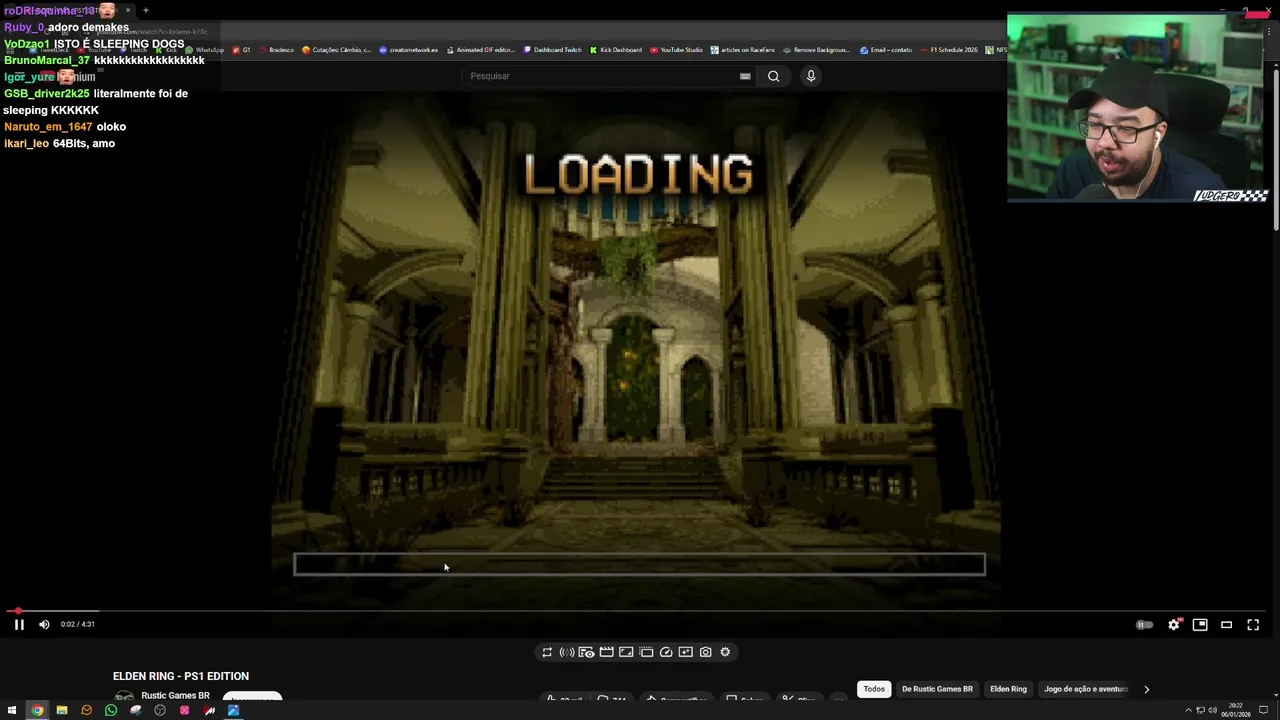The width and height of the screenshot is (1280, 720).
Task: Select the Jogo de ação e aventura chip
Action: click(x=1085, y=689)
